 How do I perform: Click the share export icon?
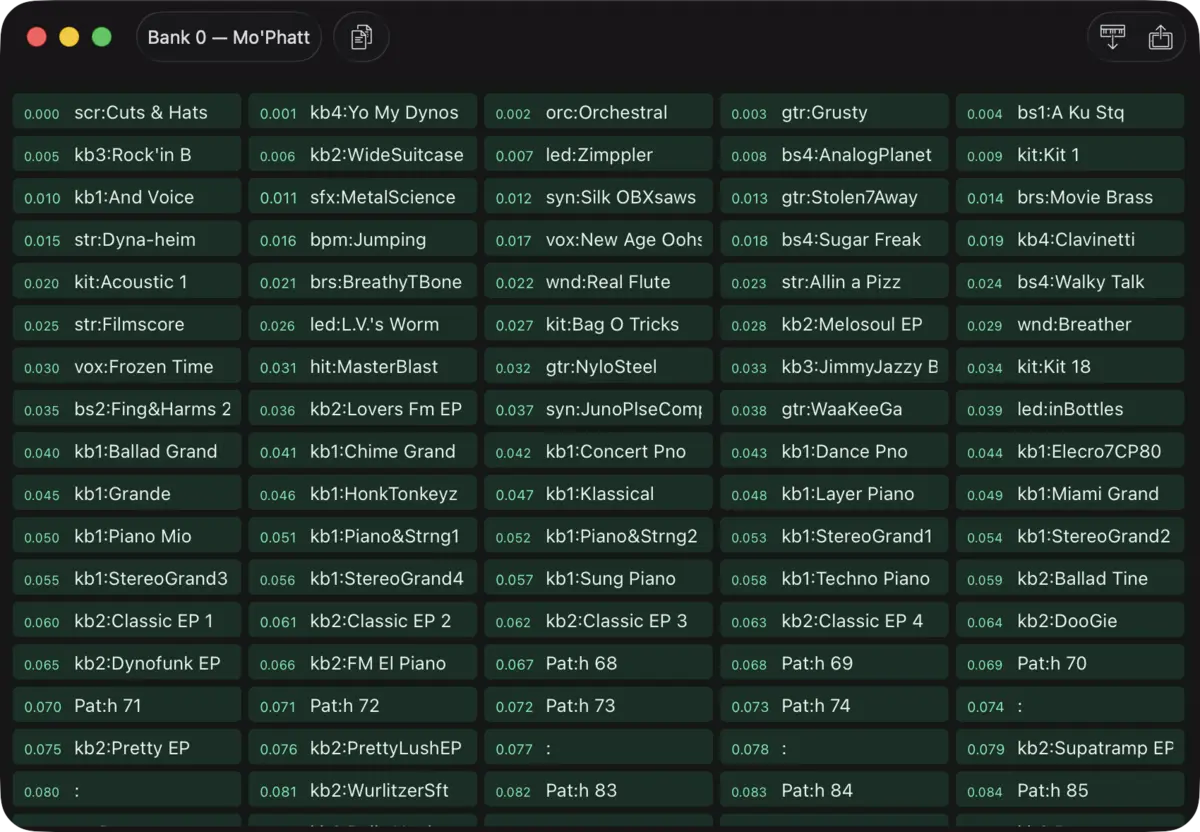1160,38
